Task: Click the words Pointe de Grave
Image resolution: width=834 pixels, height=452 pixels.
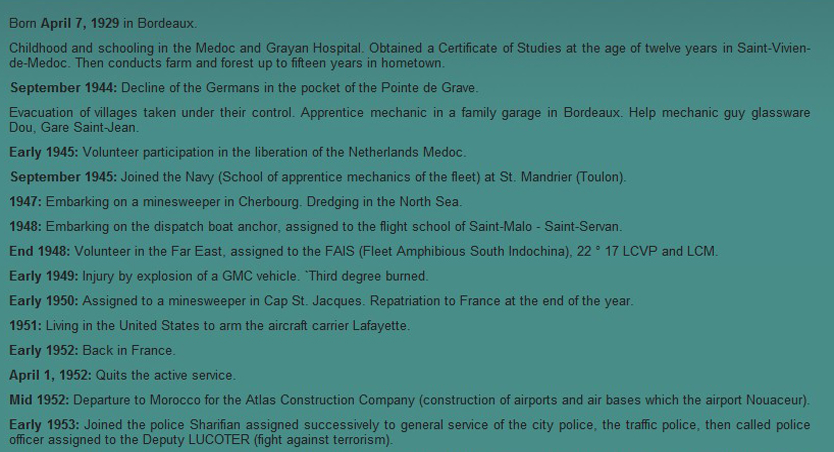Action: click(x=428, y=88)
